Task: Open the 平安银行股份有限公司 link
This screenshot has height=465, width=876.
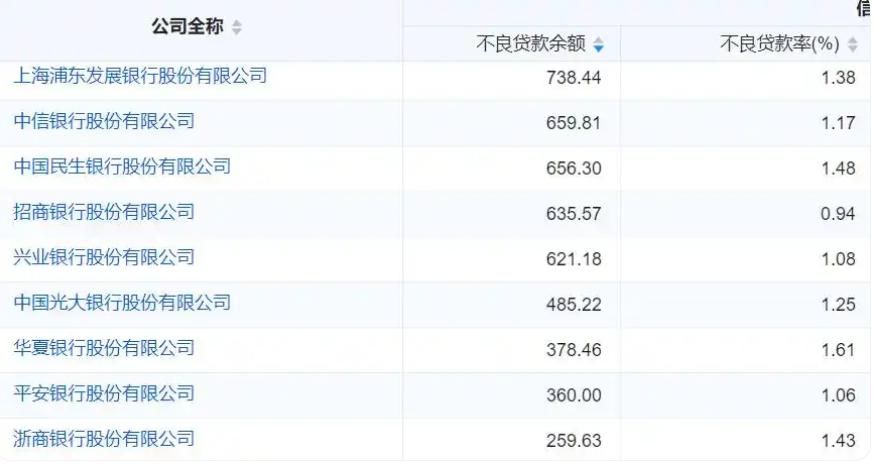Action: pos(104,393)
